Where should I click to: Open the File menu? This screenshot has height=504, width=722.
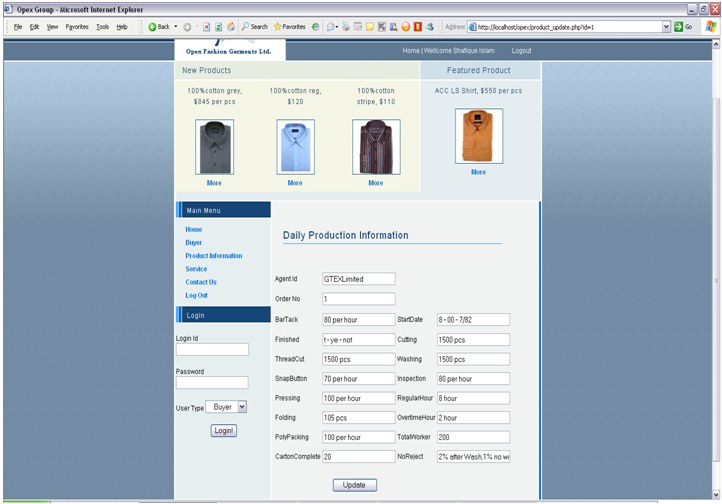pos(18,27)
